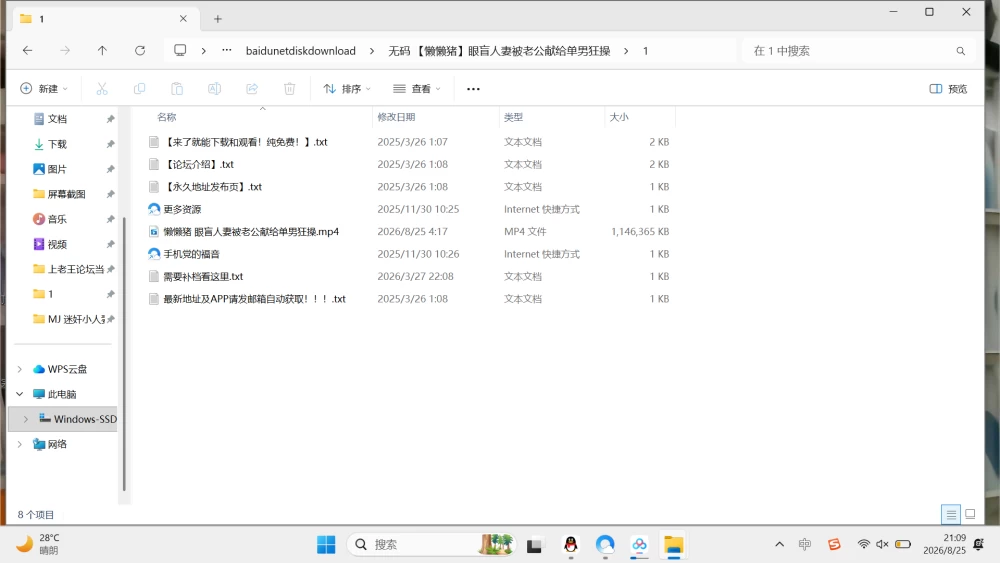Open notification bell in the tray
Viewport: 1000px width, 563px height.
979,544
